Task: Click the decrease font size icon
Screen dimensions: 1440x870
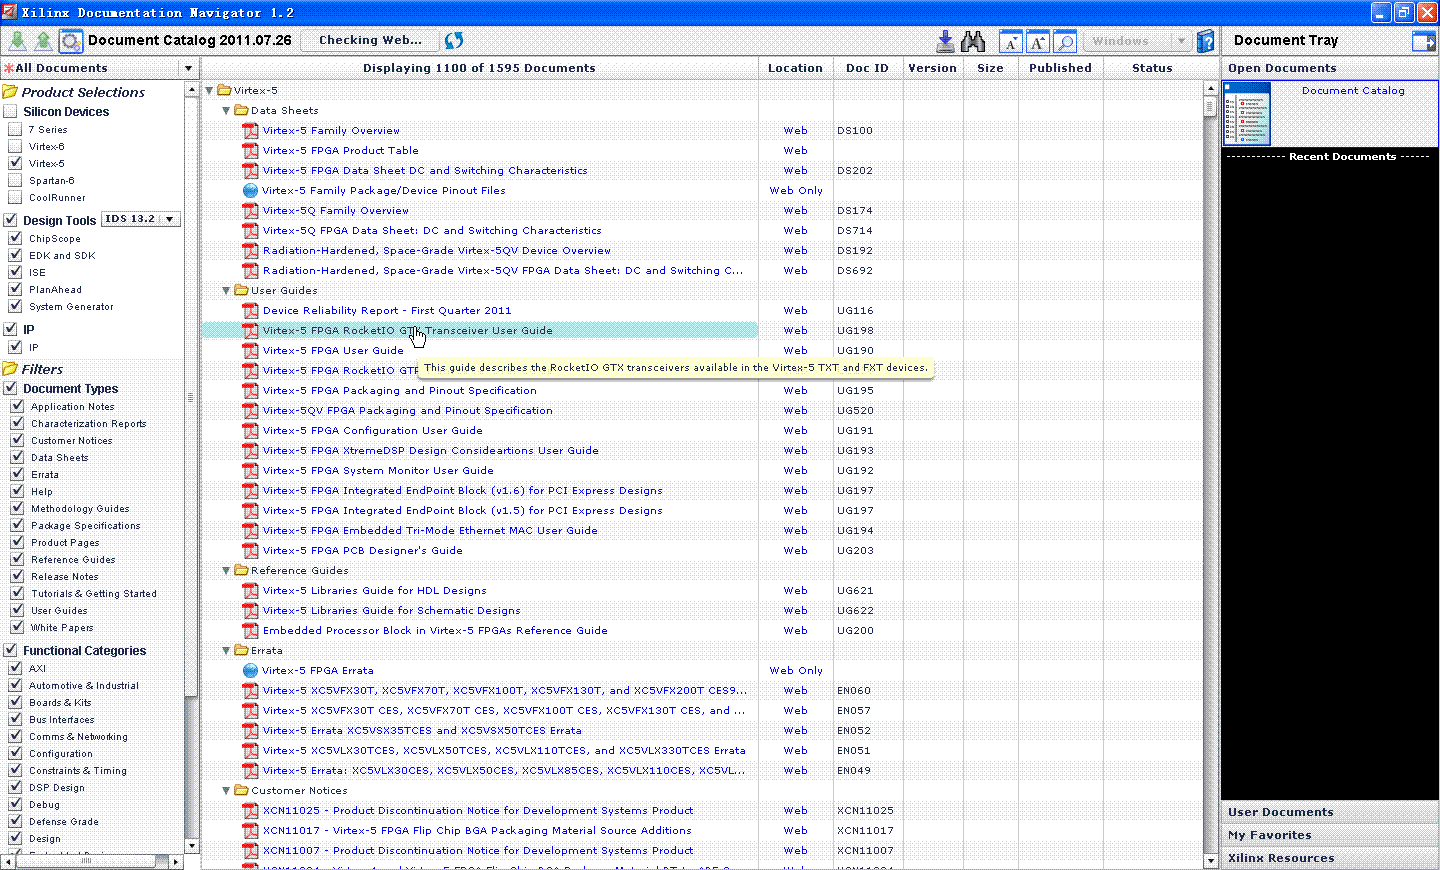Action: (1011, 41)
